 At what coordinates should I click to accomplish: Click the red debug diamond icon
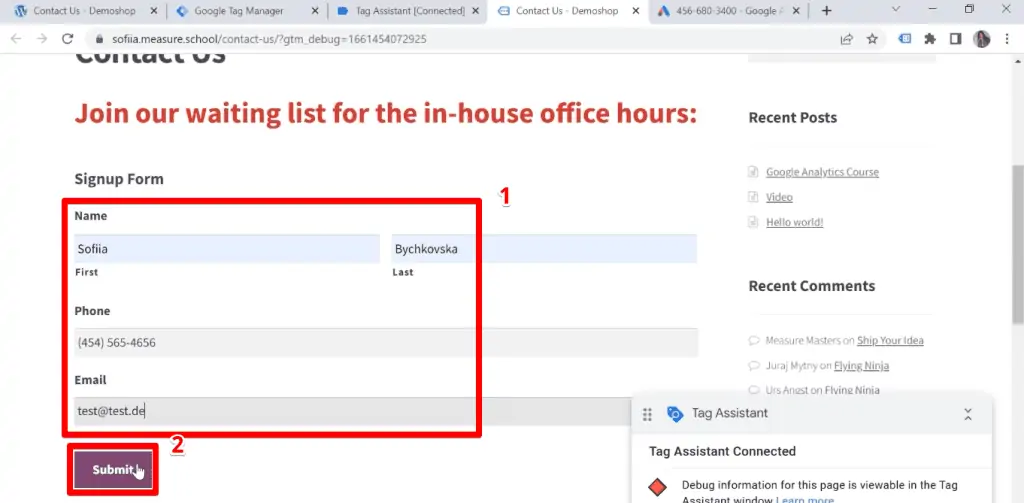658,487
